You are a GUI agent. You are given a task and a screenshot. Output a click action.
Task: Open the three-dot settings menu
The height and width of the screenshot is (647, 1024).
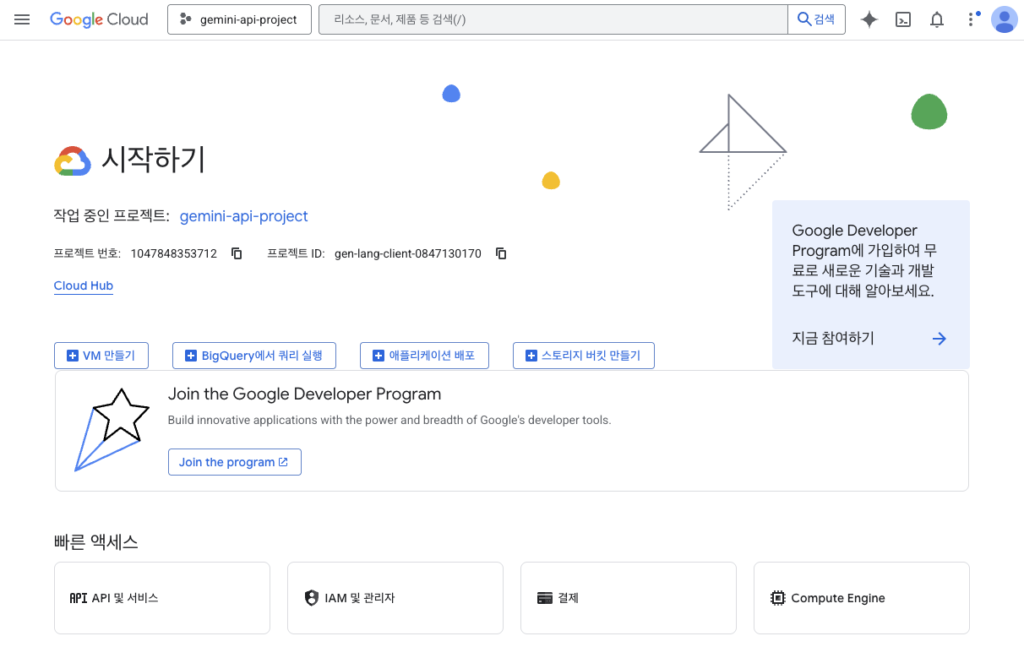point(971,20)
